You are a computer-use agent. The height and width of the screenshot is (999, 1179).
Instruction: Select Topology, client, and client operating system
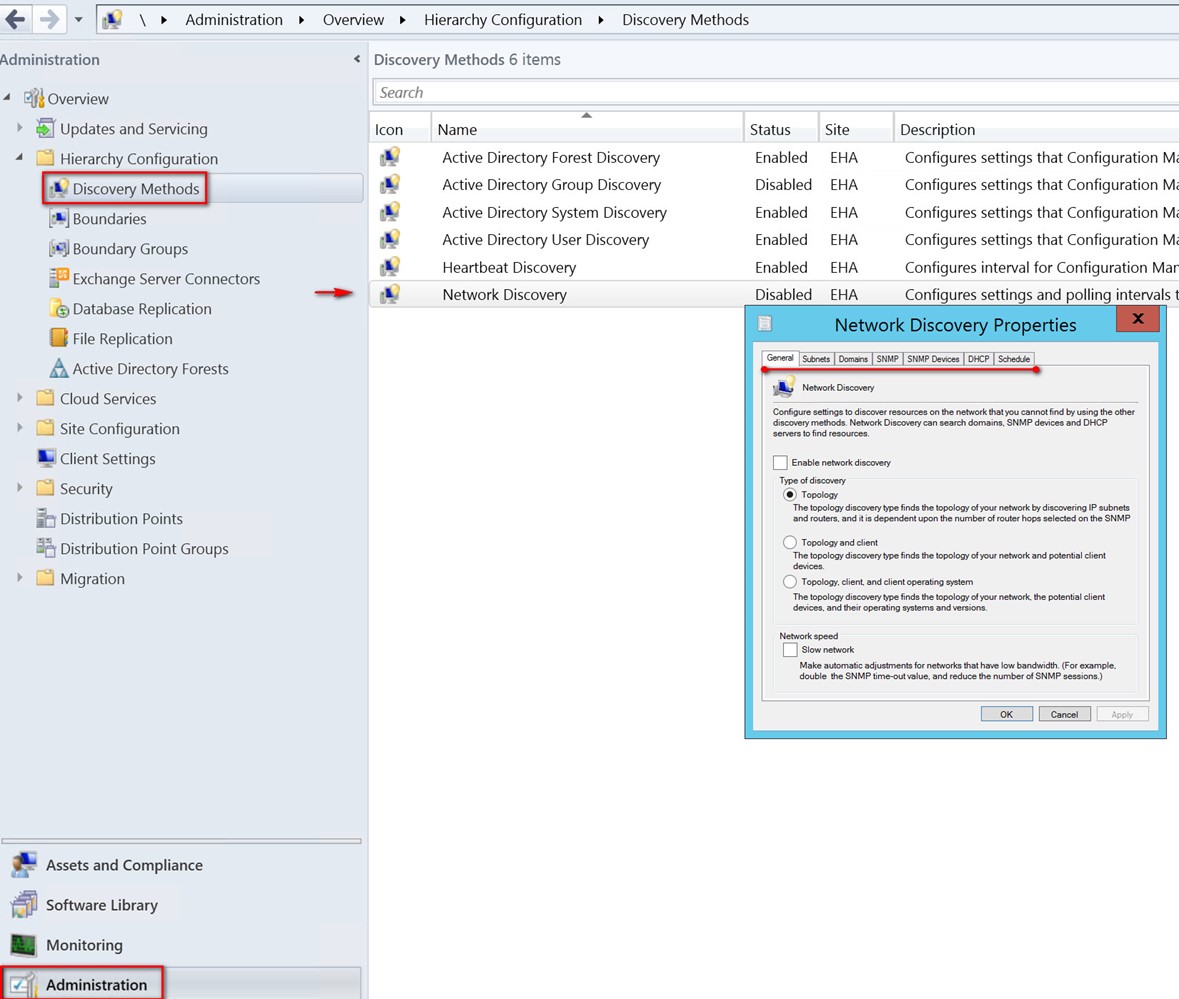click(x=790, y=581)
